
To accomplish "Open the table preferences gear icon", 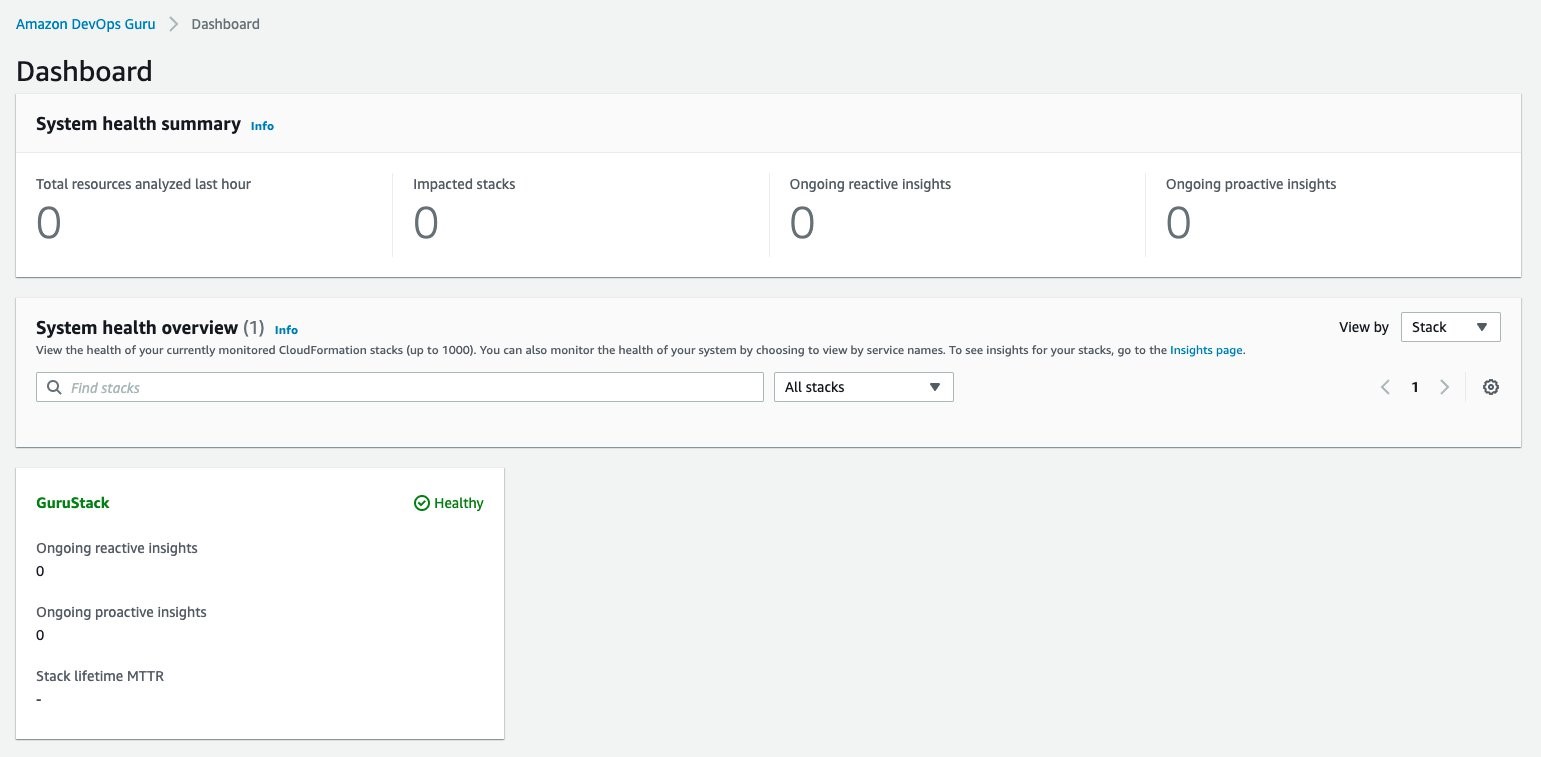I will pos(1490,387).
